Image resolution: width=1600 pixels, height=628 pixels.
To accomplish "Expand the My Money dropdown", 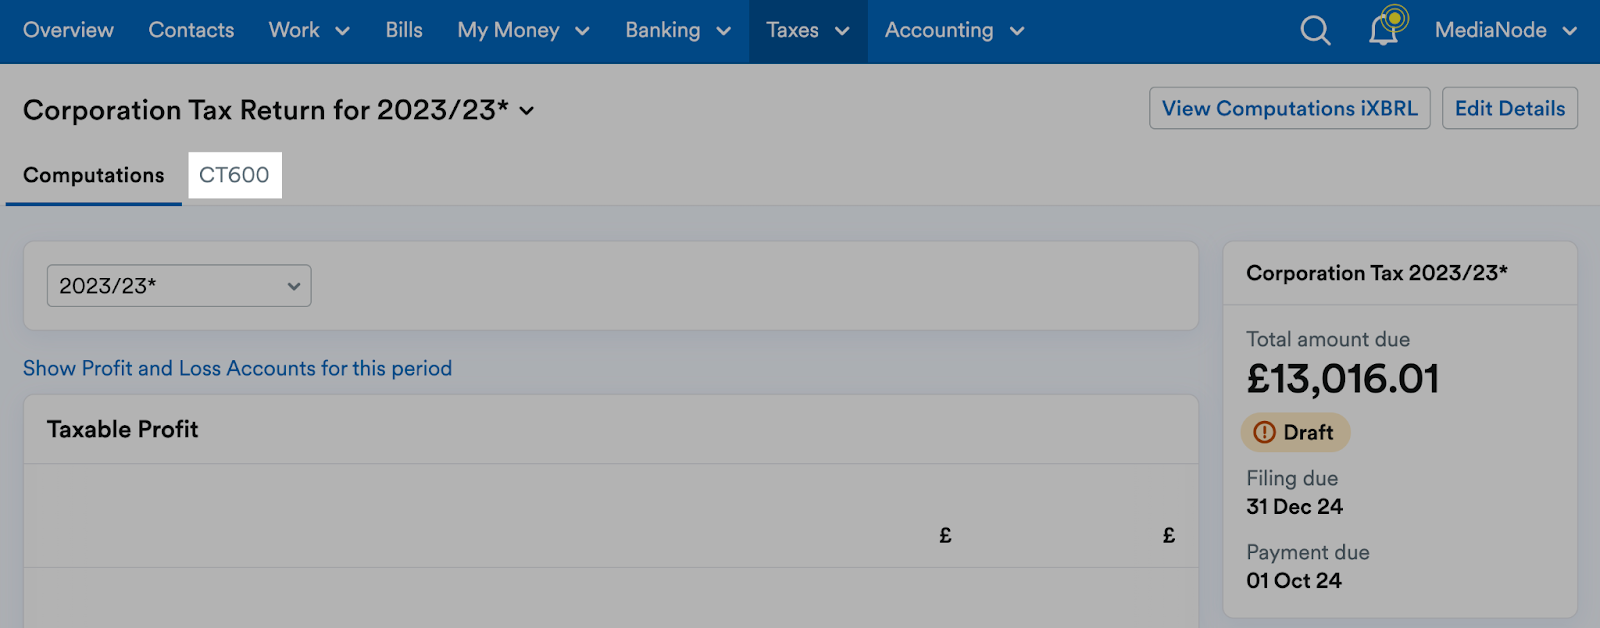I will tap(522, 31).
